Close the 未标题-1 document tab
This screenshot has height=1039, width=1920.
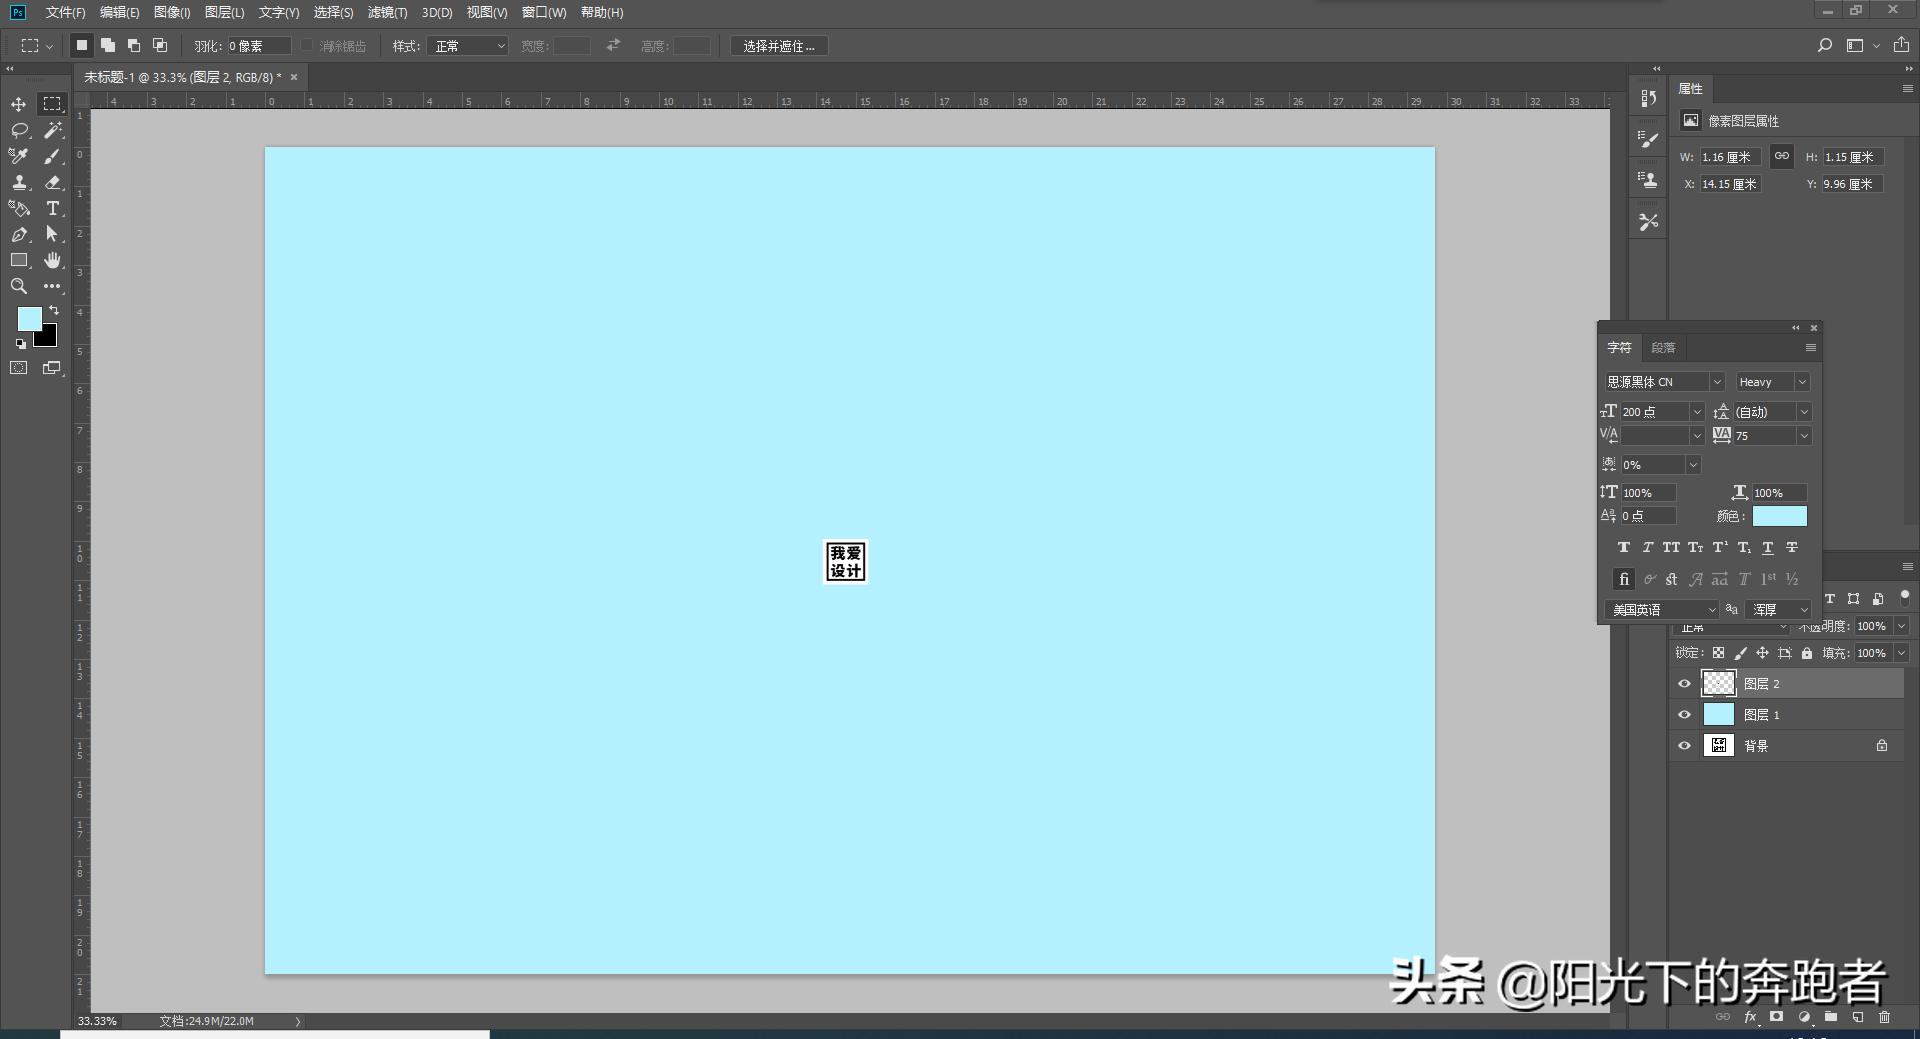(294, 77)
